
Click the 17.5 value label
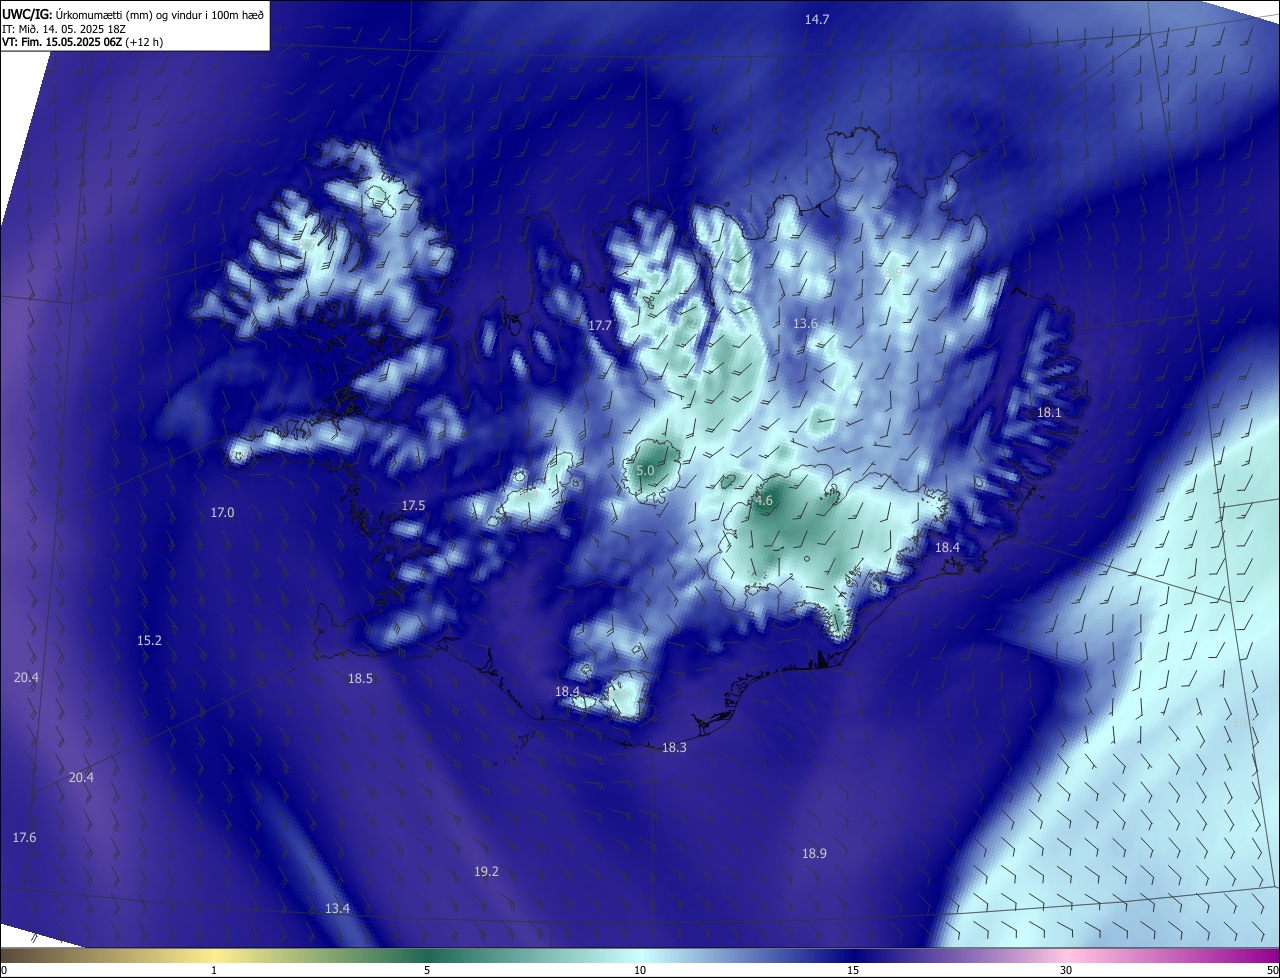(x=413, y=506)
